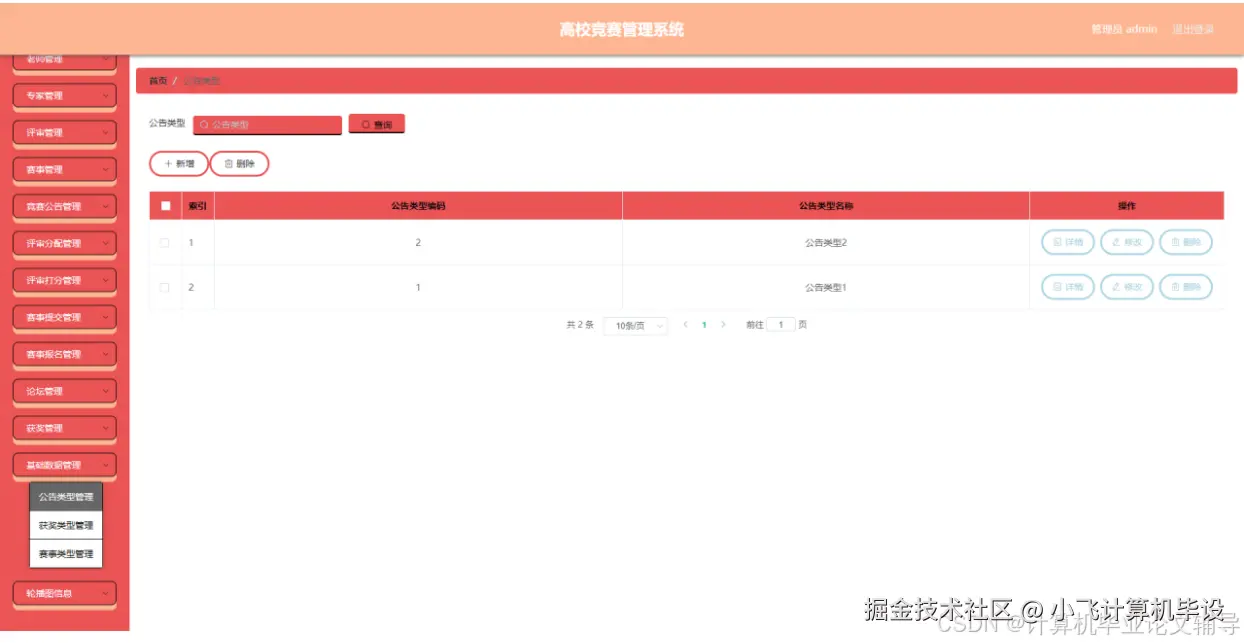Click the 新增 add button
The height and width of the screenshot is (643, 1244).
pos(179,164)
